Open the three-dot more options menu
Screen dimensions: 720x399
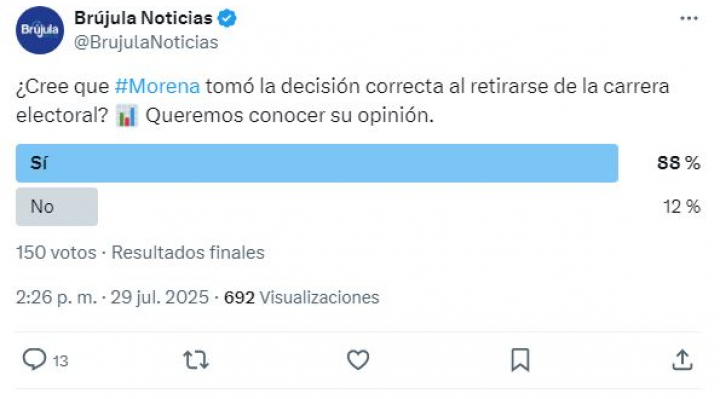(x=689, y=18)
